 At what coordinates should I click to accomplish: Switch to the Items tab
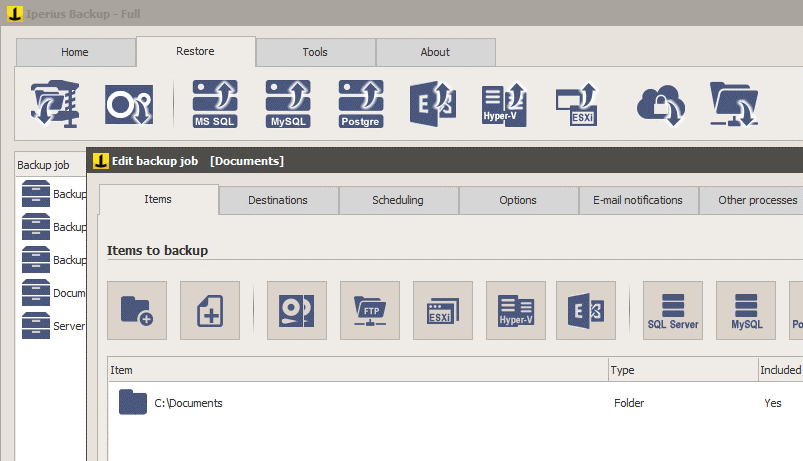pos(158,199)
